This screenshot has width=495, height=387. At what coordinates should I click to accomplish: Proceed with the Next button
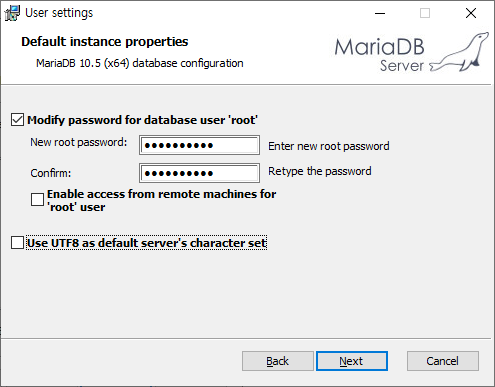click(352, 361)
